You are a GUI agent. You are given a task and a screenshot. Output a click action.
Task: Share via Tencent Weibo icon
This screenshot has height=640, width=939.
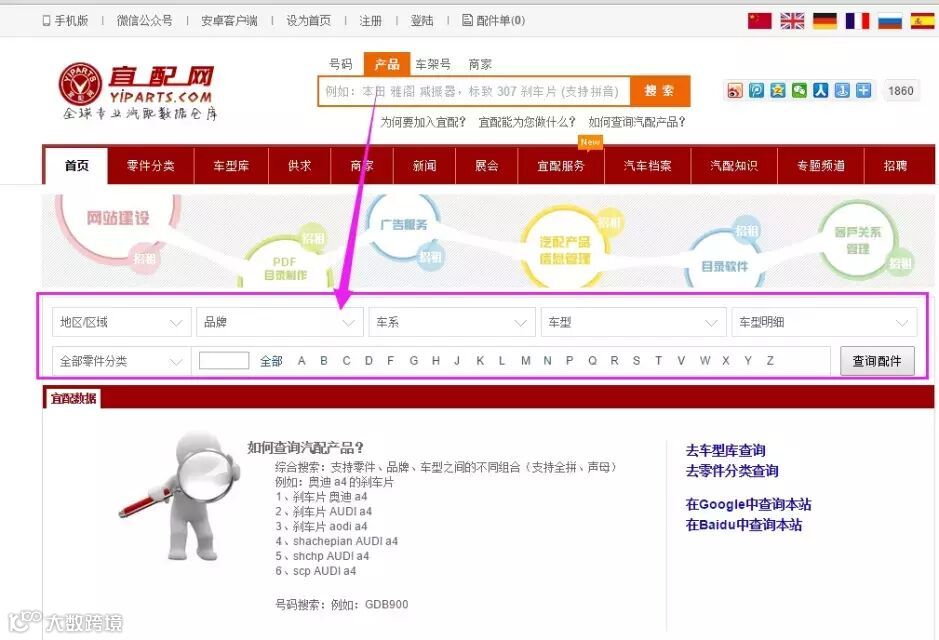pyautogui.click(x=756, y=90)
